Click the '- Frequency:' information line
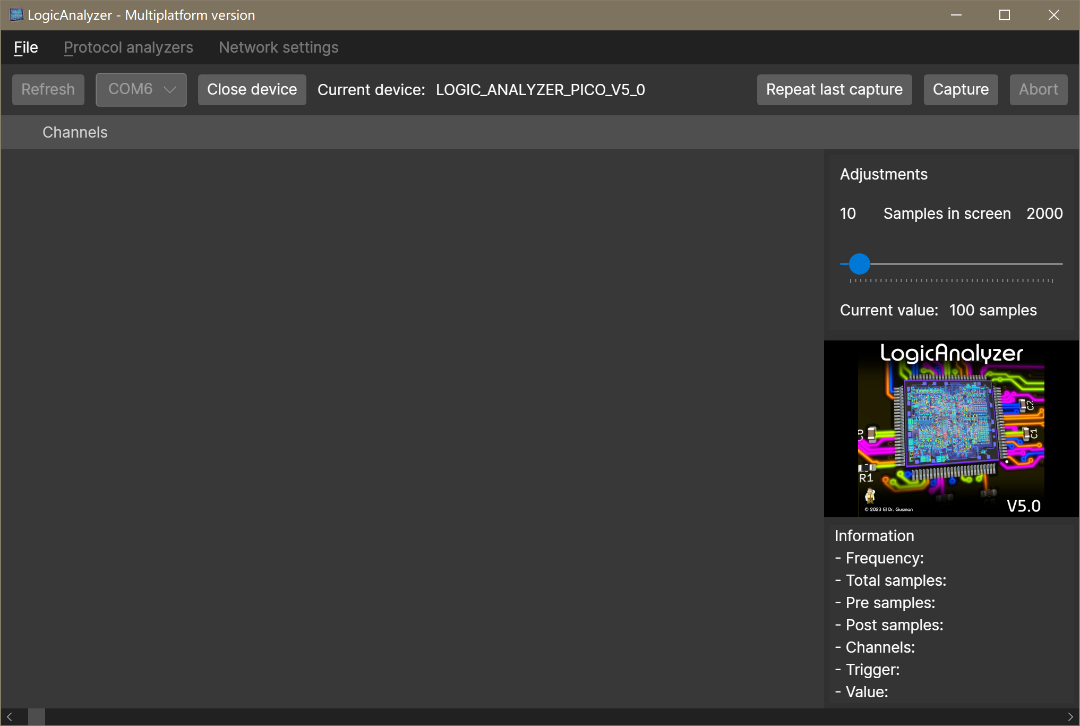 [880, 558]
